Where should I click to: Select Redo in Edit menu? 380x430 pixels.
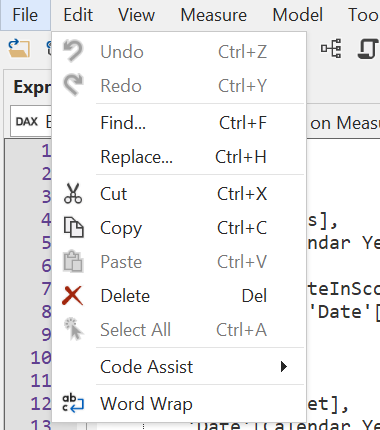[x=179, y=86]
